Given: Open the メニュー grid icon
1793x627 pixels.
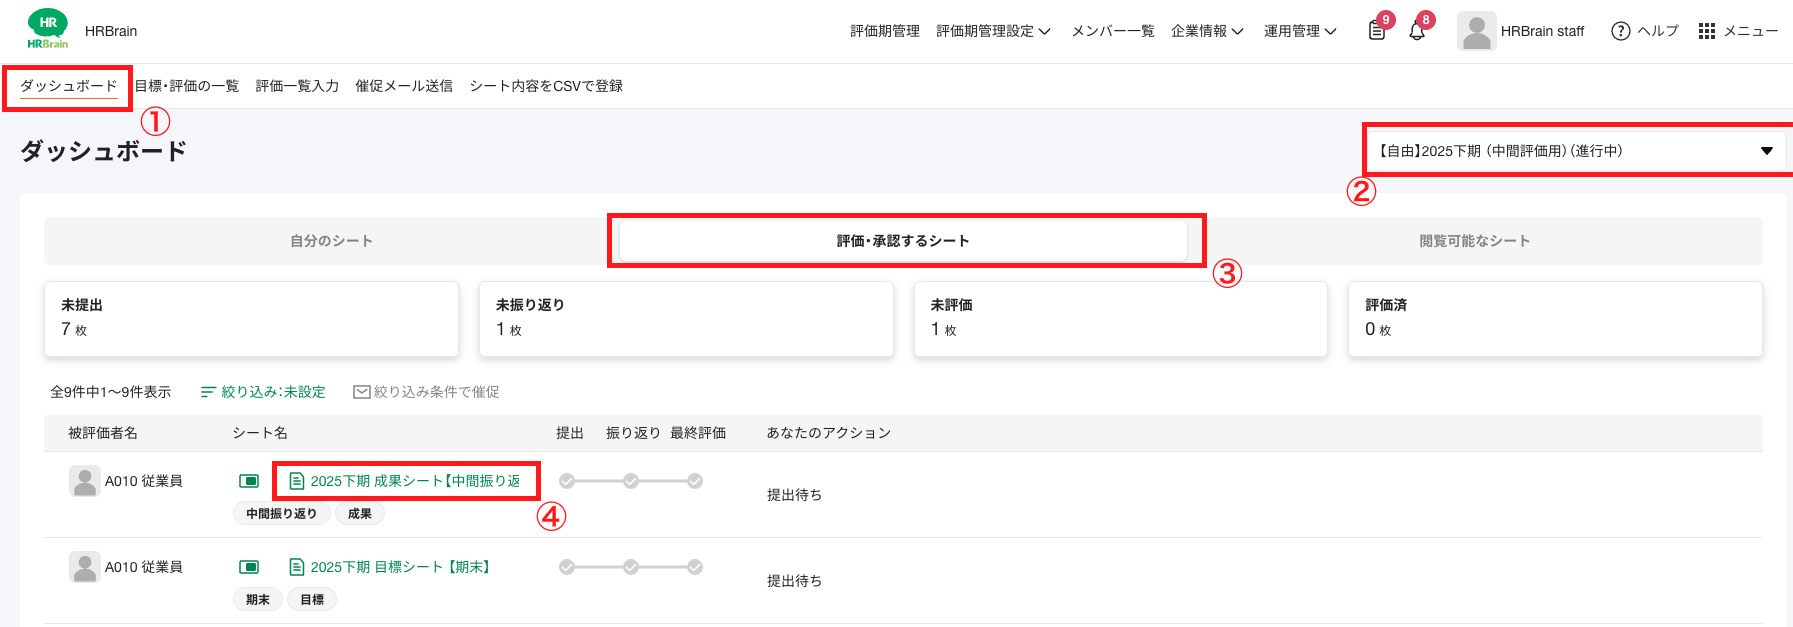Looking at the screenshot, I should pyautogui.click(x=1706, y=30).
